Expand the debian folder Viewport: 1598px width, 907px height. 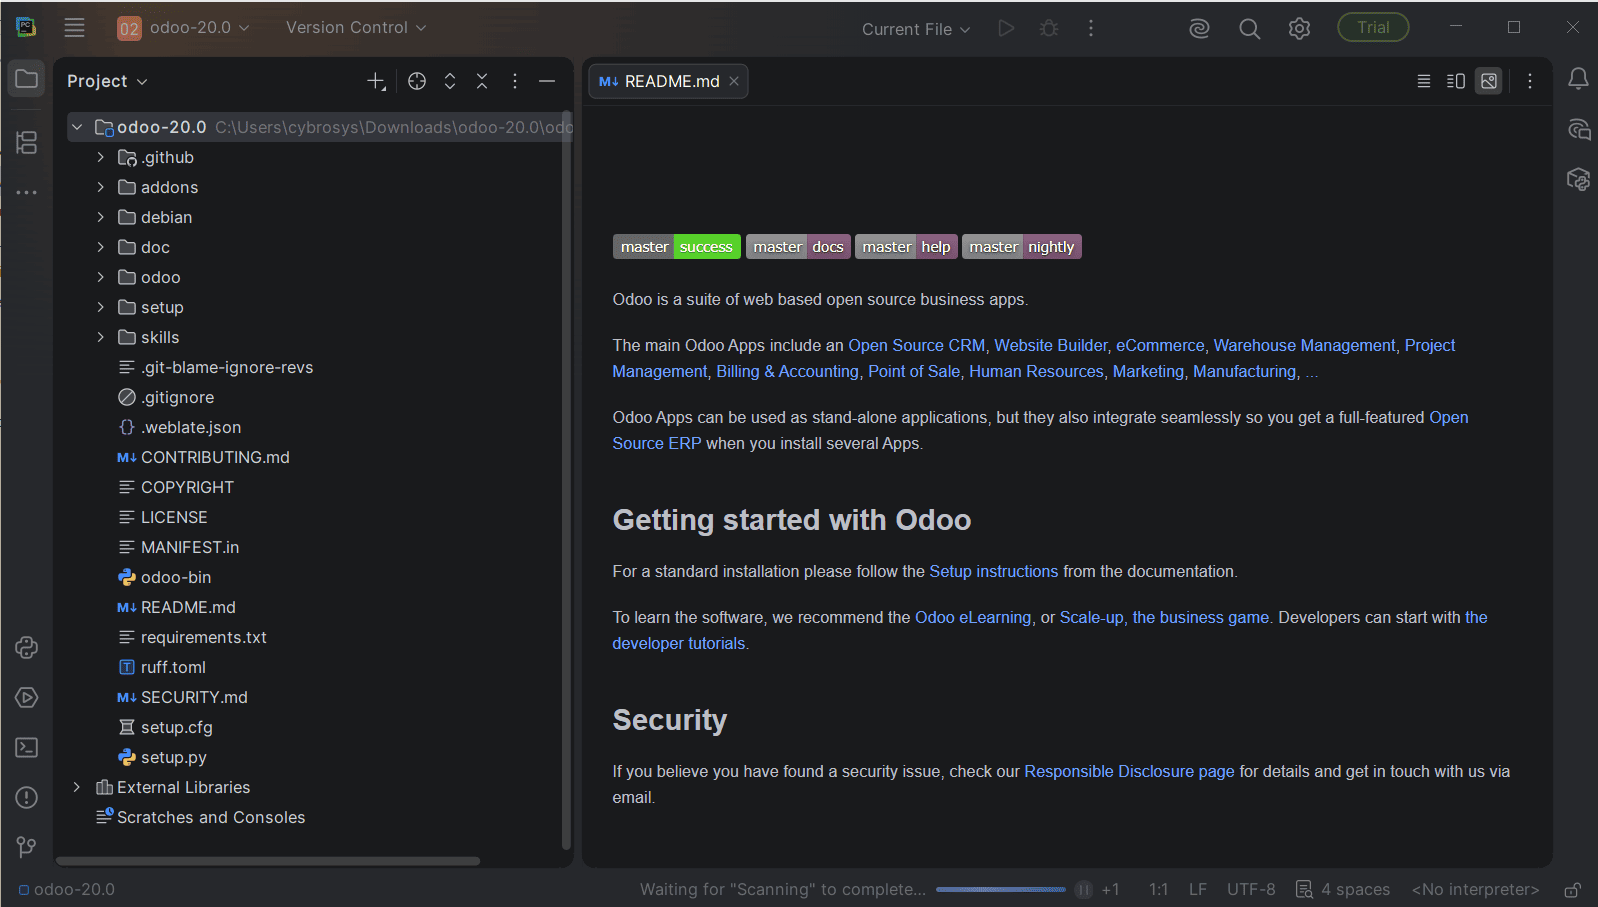100,217
